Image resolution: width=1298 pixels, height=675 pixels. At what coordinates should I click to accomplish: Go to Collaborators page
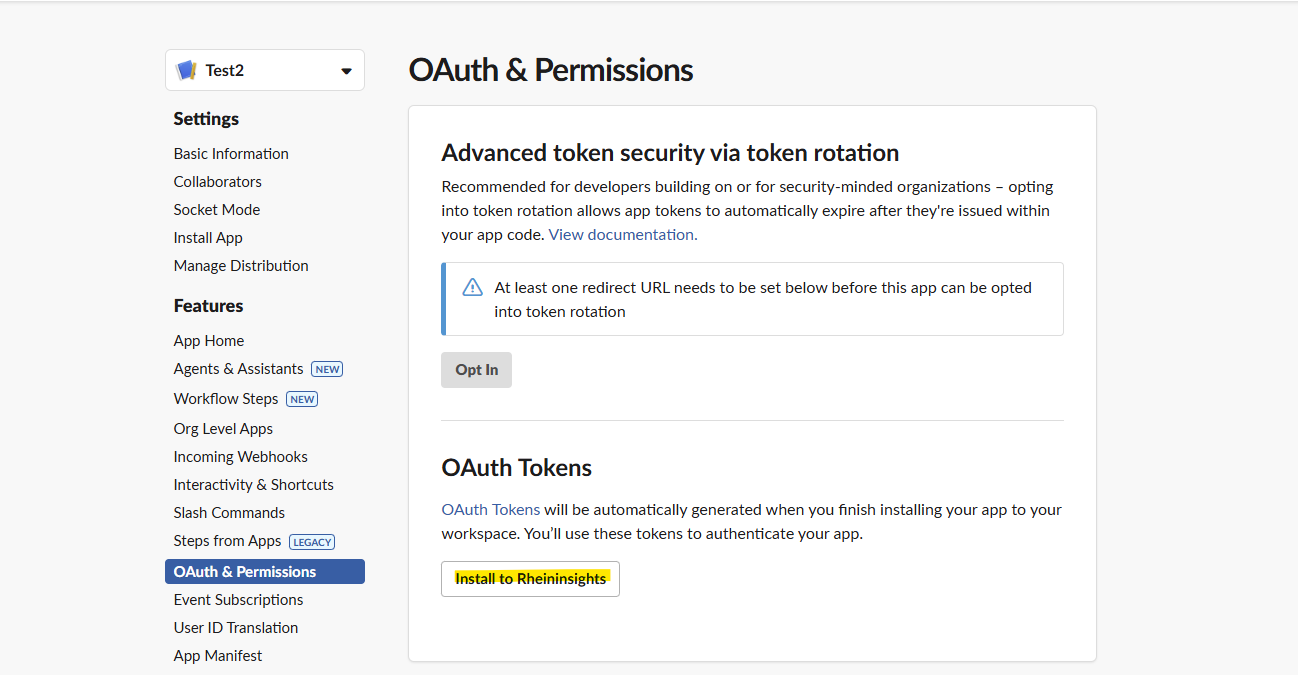coord(217,182)
